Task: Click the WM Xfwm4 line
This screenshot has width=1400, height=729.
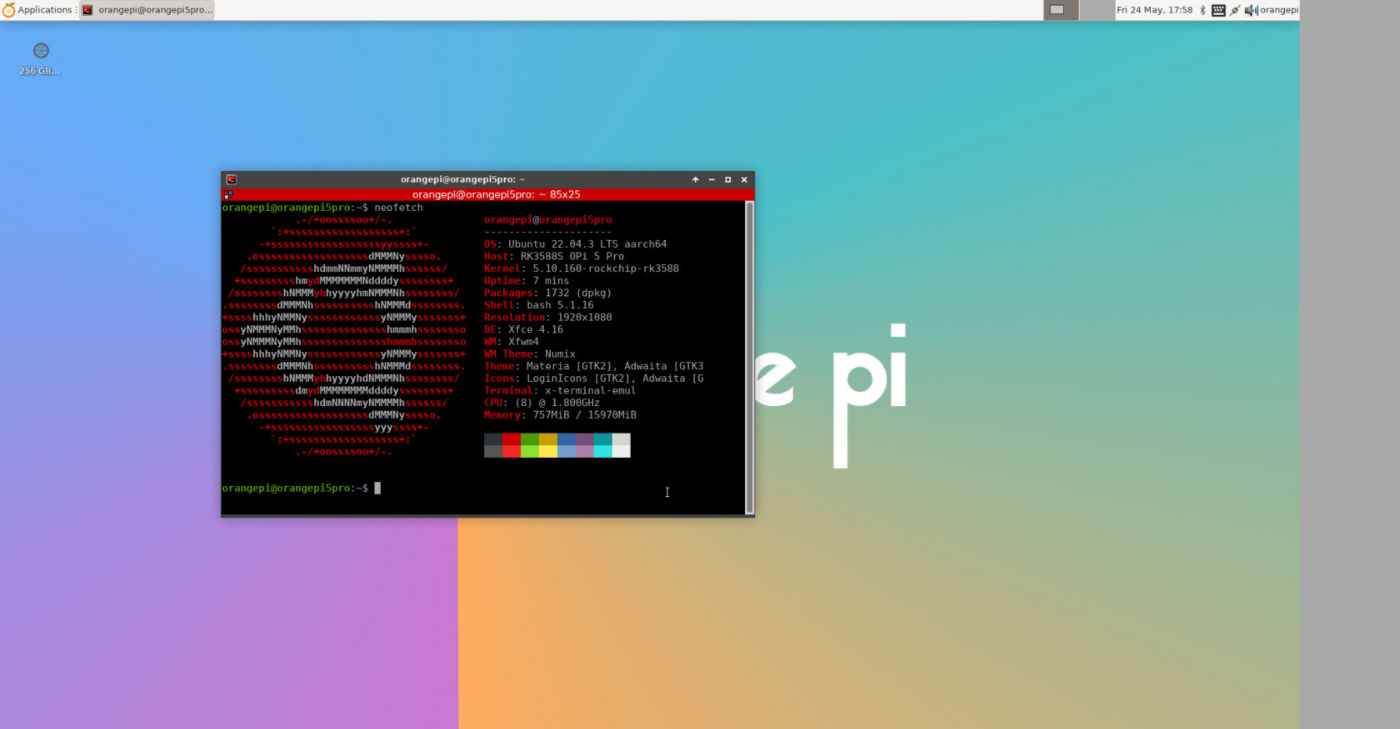Action: [x=511, y=342]
